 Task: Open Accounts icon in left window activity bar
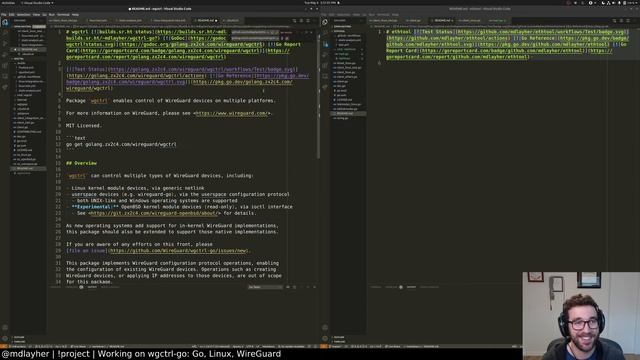[x=5, y=328]
